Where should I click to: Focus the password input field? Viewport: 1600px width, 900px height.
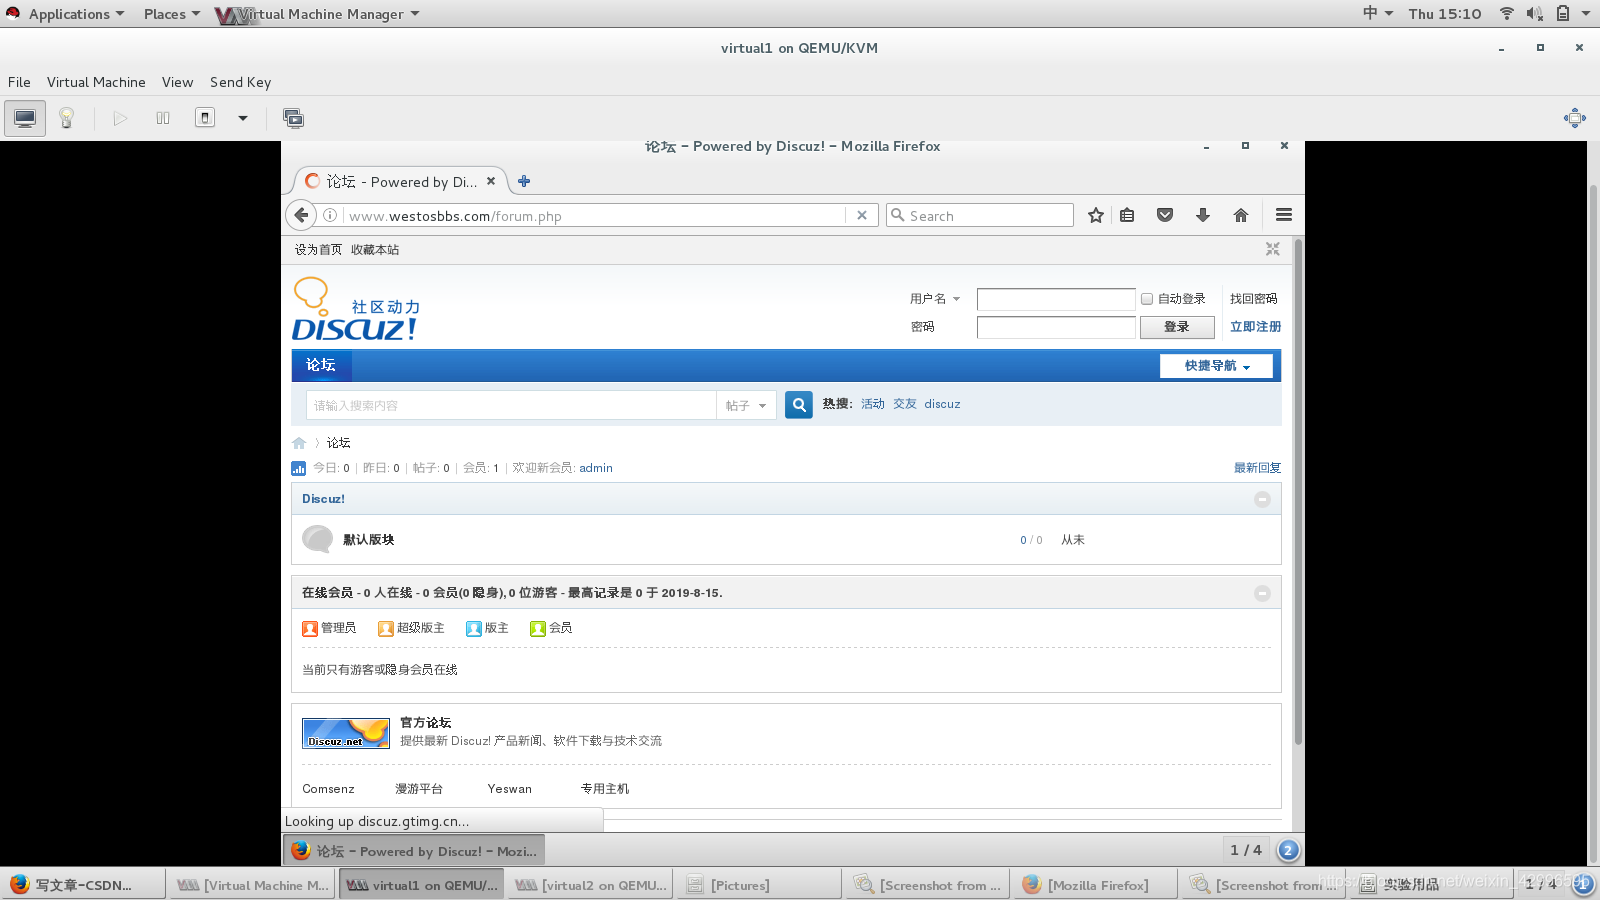coord(1056,327)
